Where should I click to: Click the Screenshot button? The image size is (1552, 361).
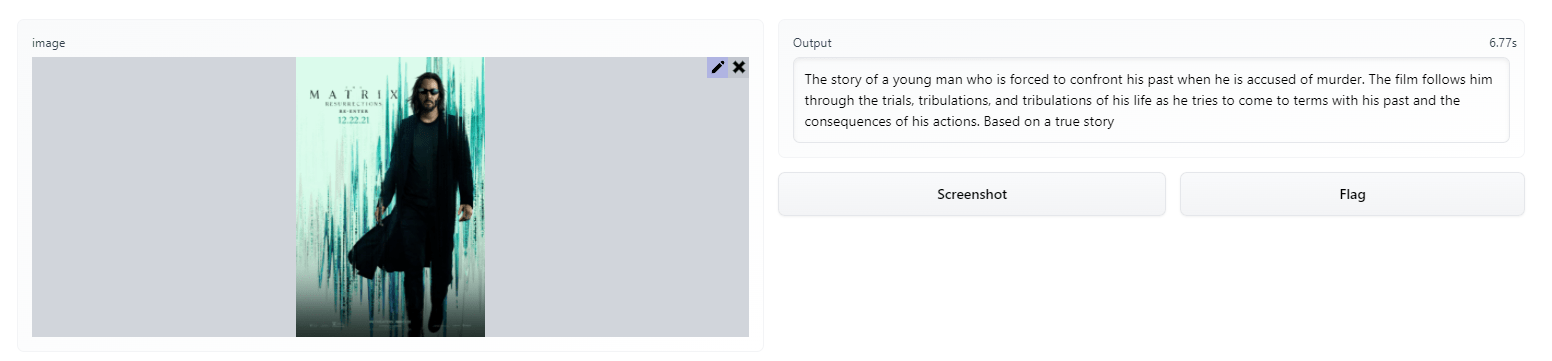click(972, 194)
